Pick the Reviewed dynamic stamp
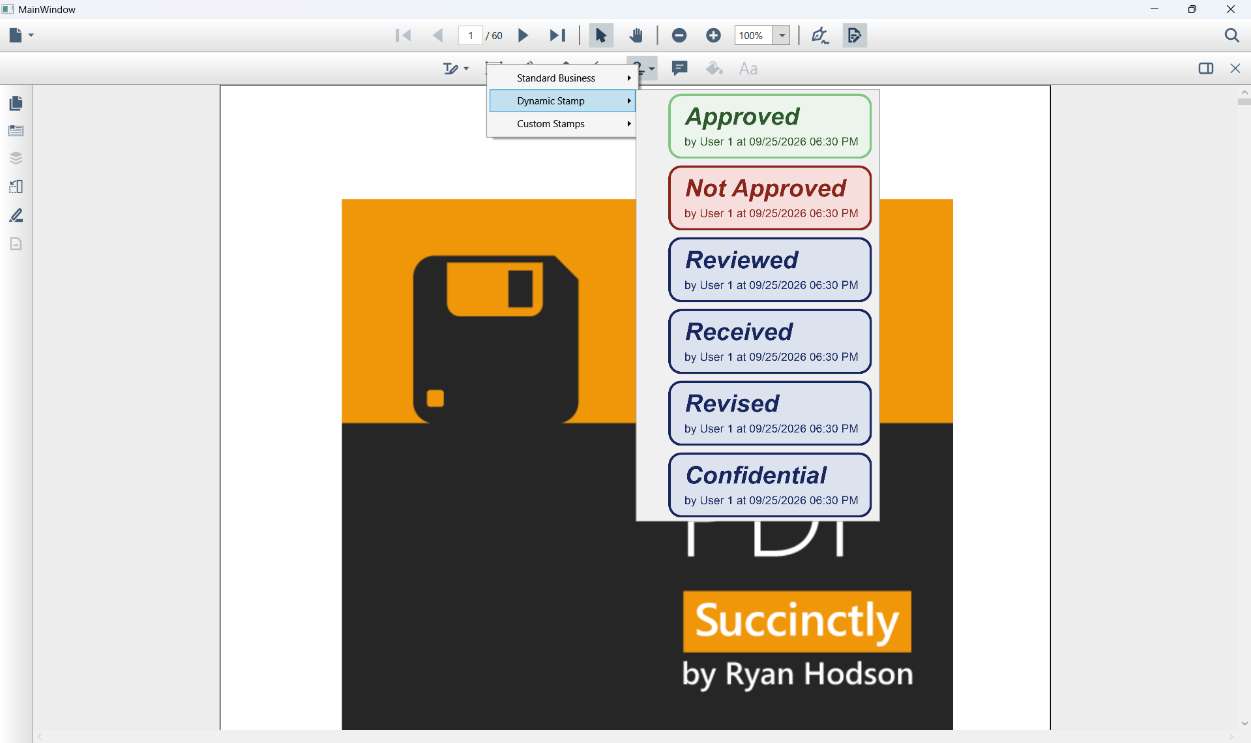 click(x=770, y=270)
